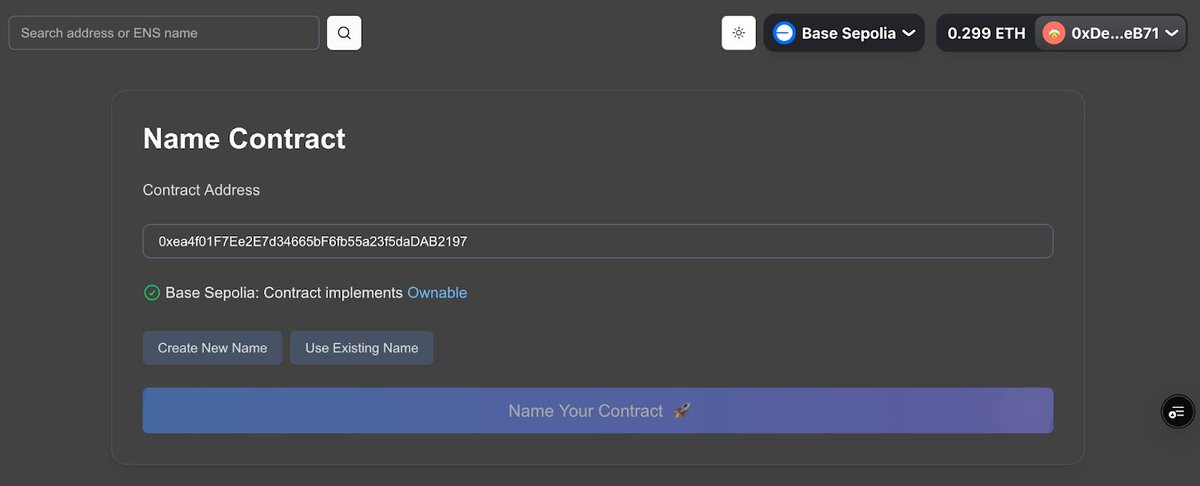Viewport: 1200px width, 486px height.
Task: Click Name Your Contract button
Action: [x=598, y=411]
